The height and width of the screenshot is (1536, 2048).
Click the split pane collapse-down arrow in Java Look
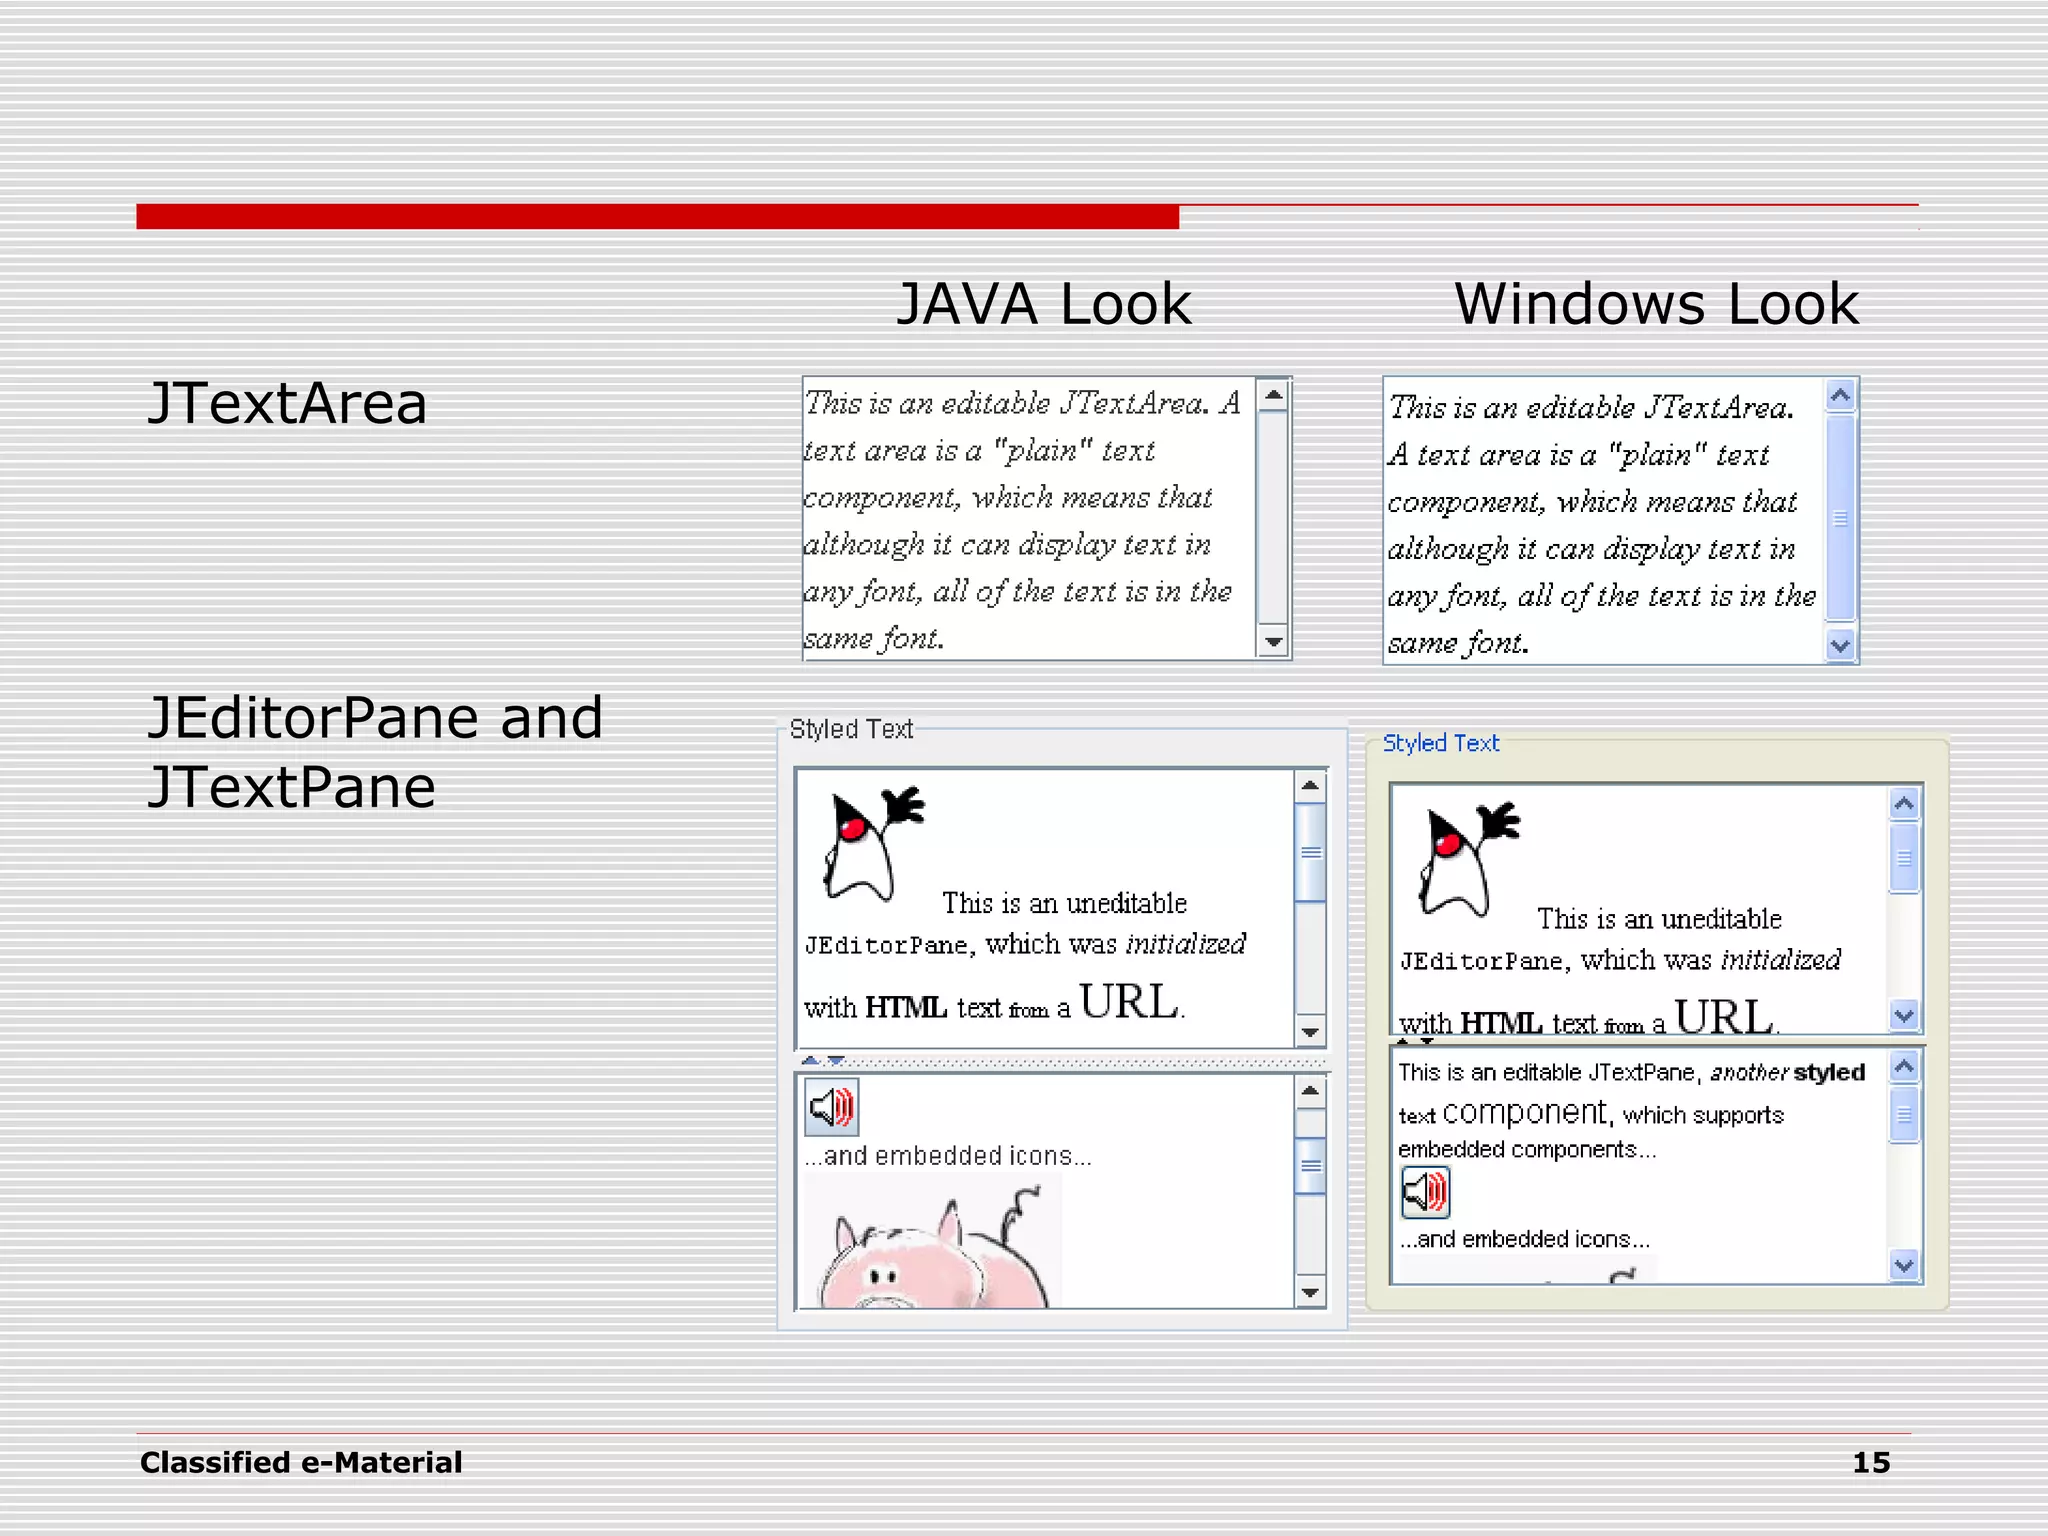coord(836,1061)
